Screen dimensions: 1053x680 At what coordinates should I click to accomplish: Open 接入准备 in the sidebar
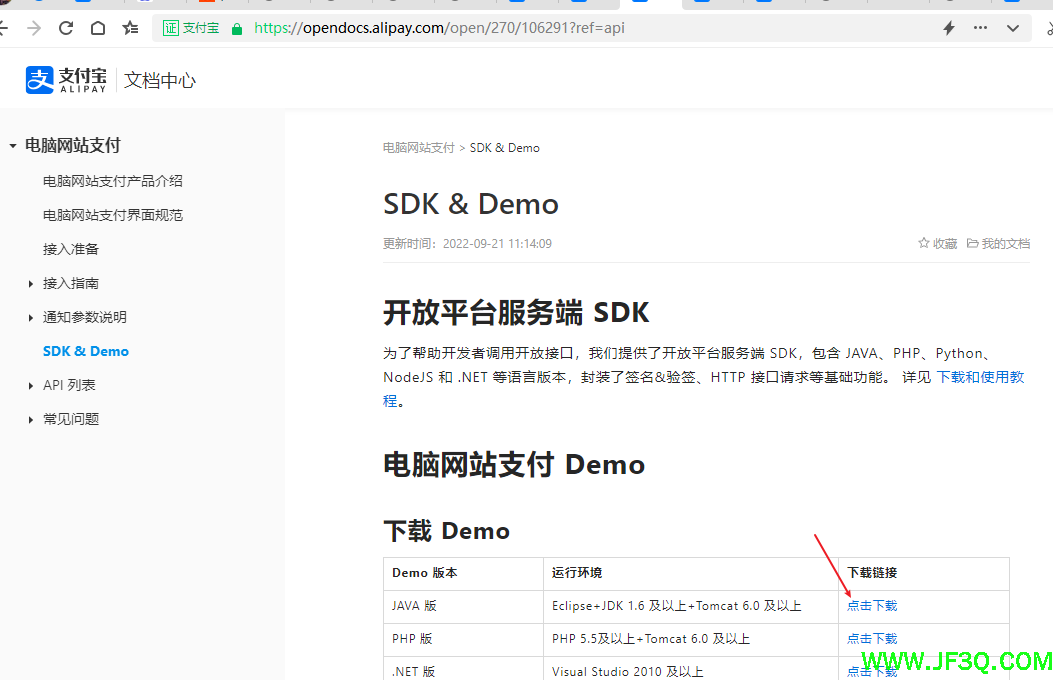pos(71,249)
